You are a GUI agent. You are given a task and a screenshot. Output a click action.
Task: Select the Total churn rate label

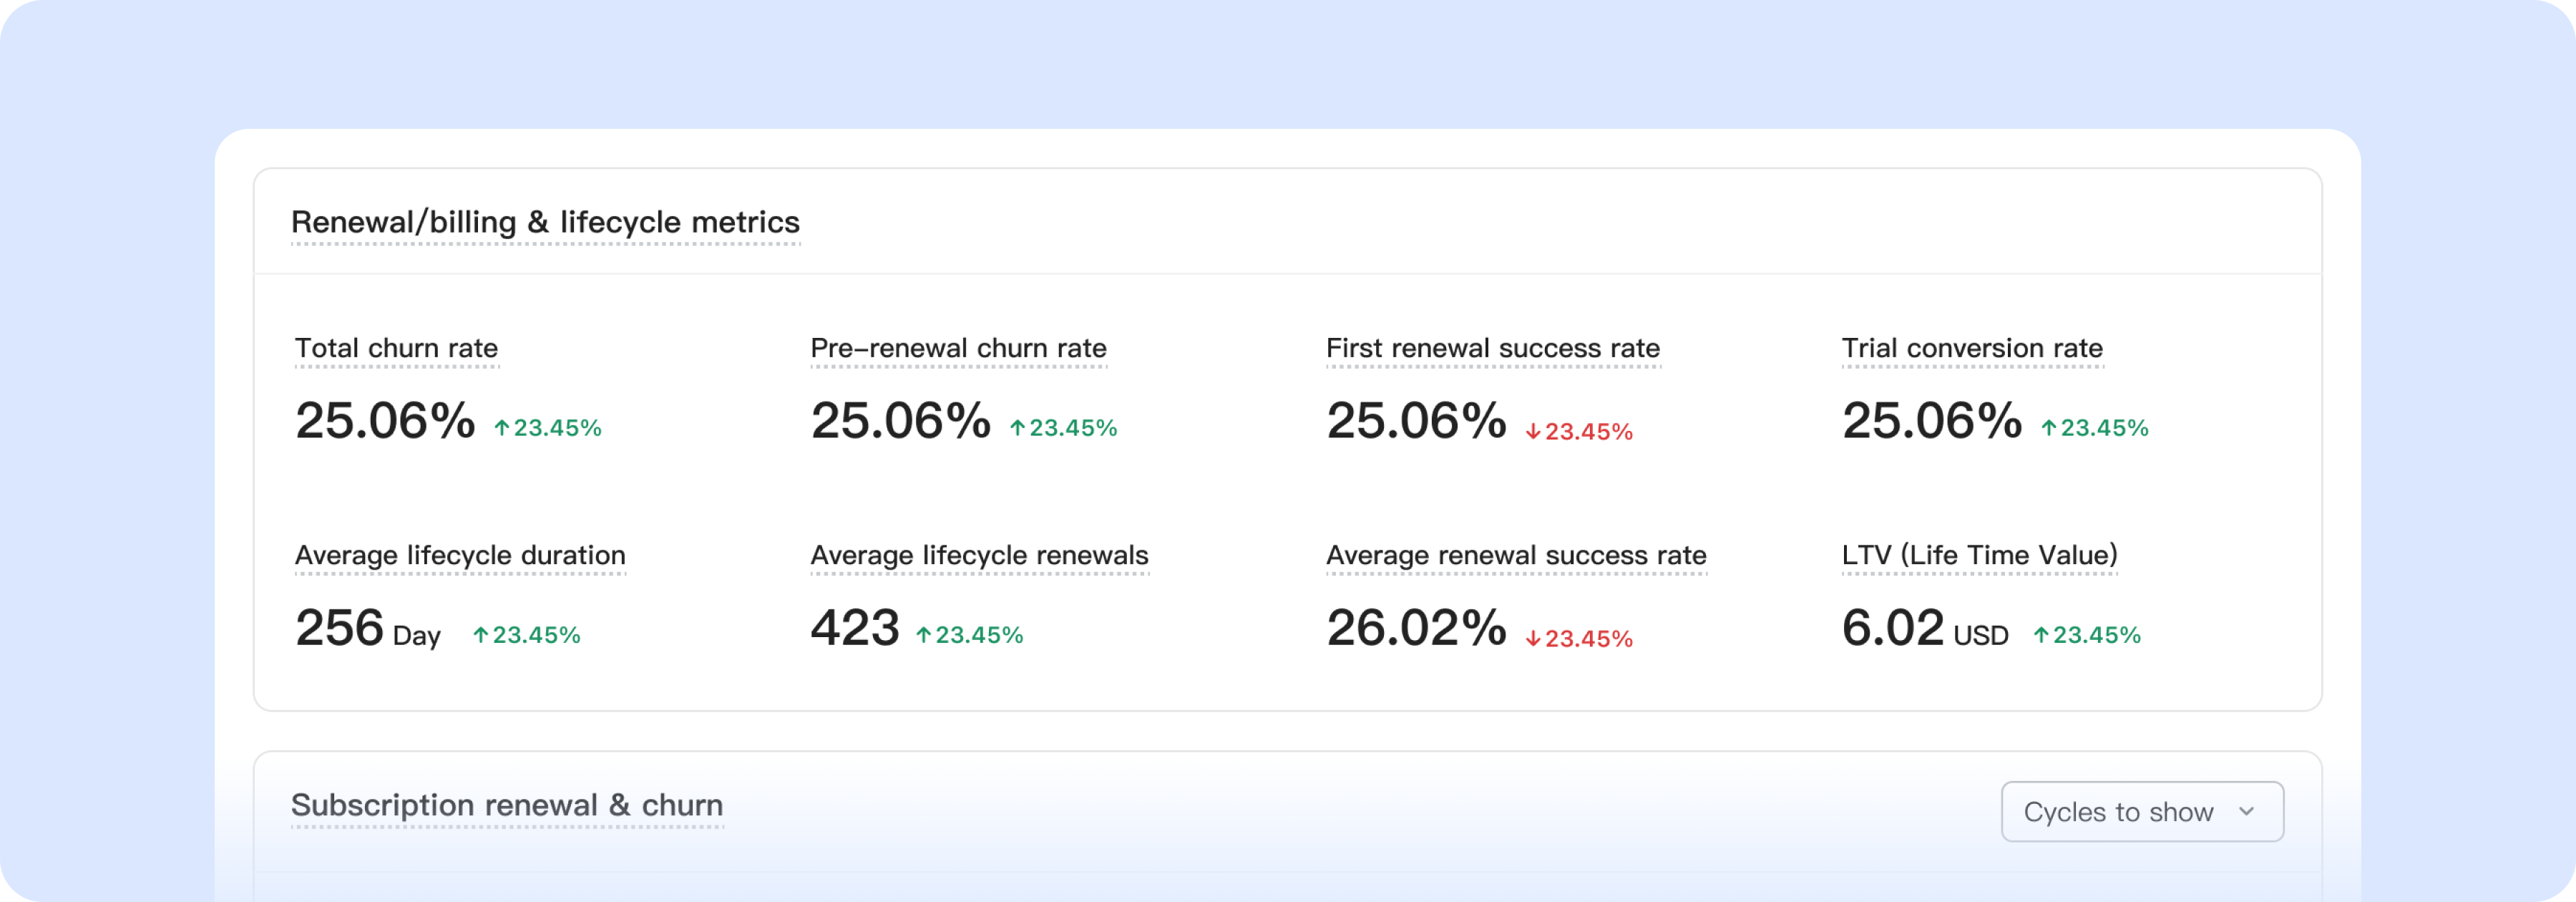click(397, 348)
